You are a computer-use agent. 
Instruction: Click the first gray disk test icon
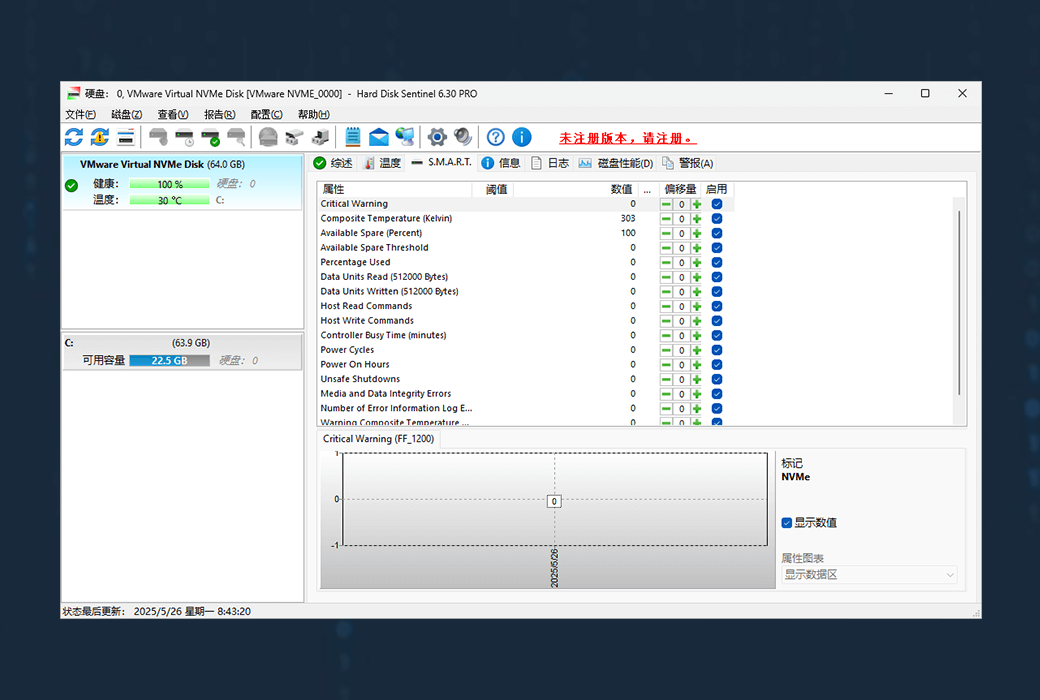click(x=158, y=137)
